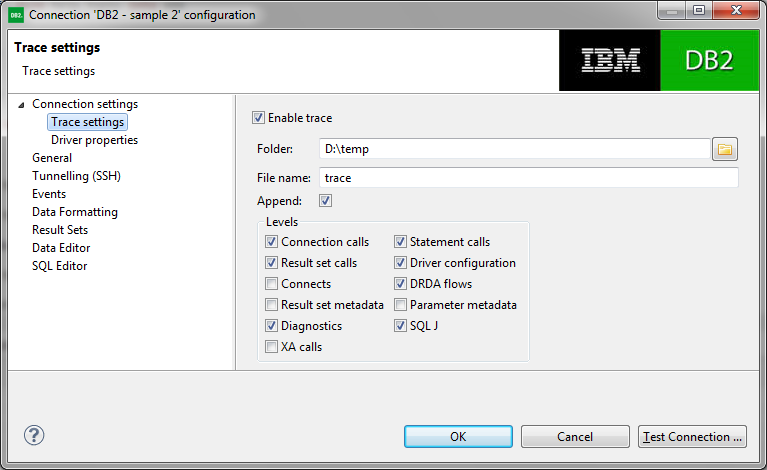Open the General settings page
Screen dimensions: 767x470
52,158
